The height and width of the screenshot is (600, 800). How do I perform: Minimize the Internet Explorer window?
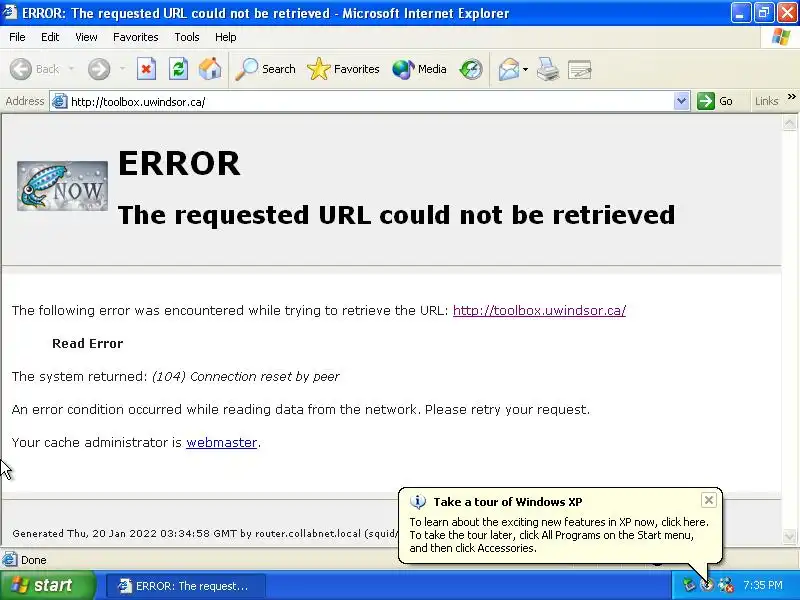[x=740, y=13]
